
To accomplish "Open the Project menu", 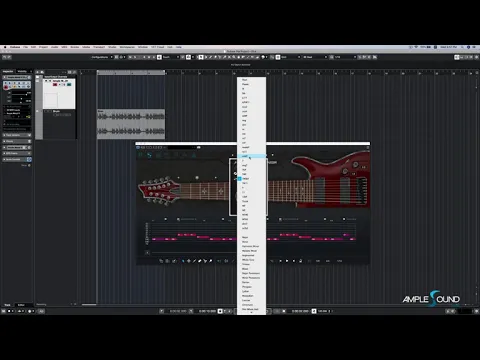I will click(44, 47).
